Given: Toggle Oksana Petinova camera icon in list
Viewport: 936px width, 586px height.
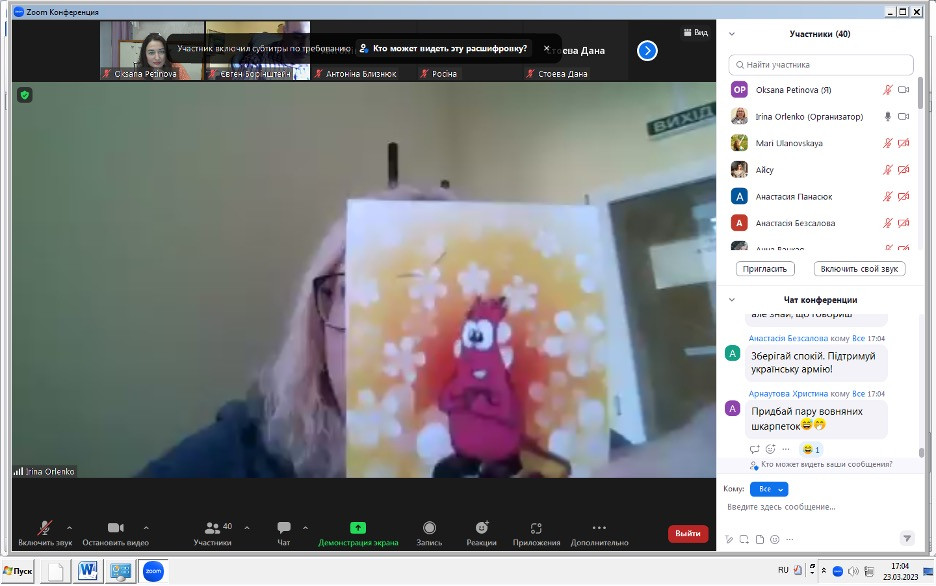Looking at the screenshot, I should click(x=904, y=90).
